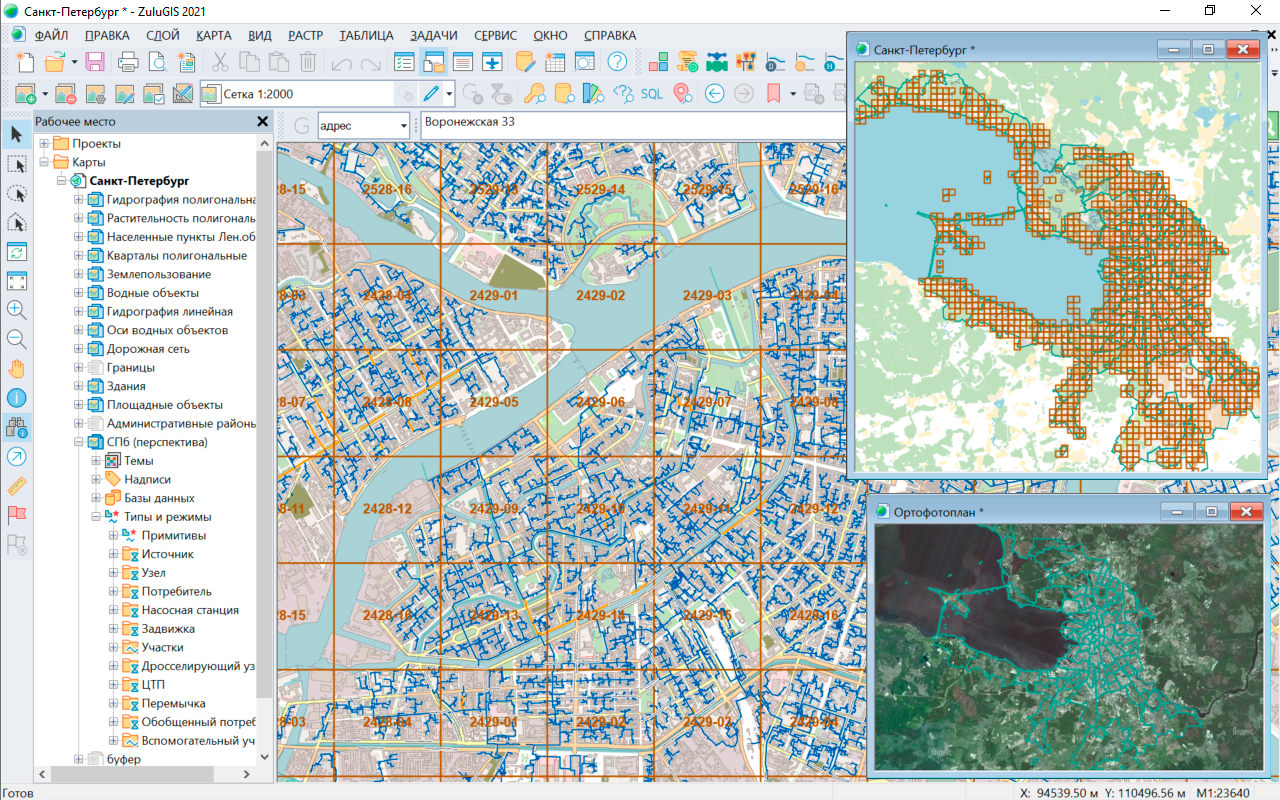Image resolution: width=1280 pixels, height=800 pixels.
Task: Open the "адрес" search type dropdown
Action: coord(403,126)
